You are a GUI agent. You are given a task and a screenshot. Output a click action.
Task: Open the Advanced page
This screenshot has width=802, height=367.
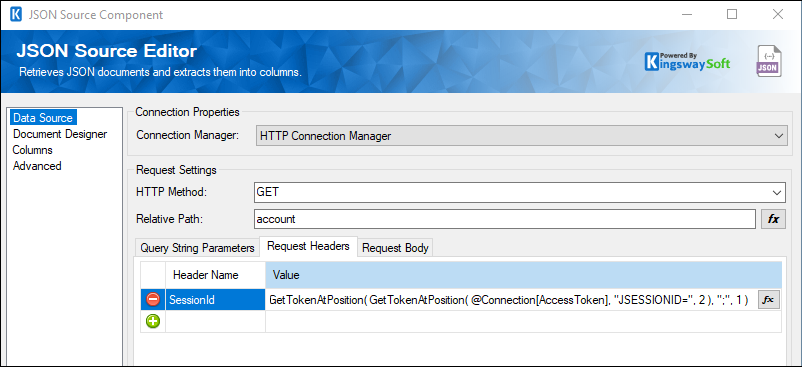point(37,166)
